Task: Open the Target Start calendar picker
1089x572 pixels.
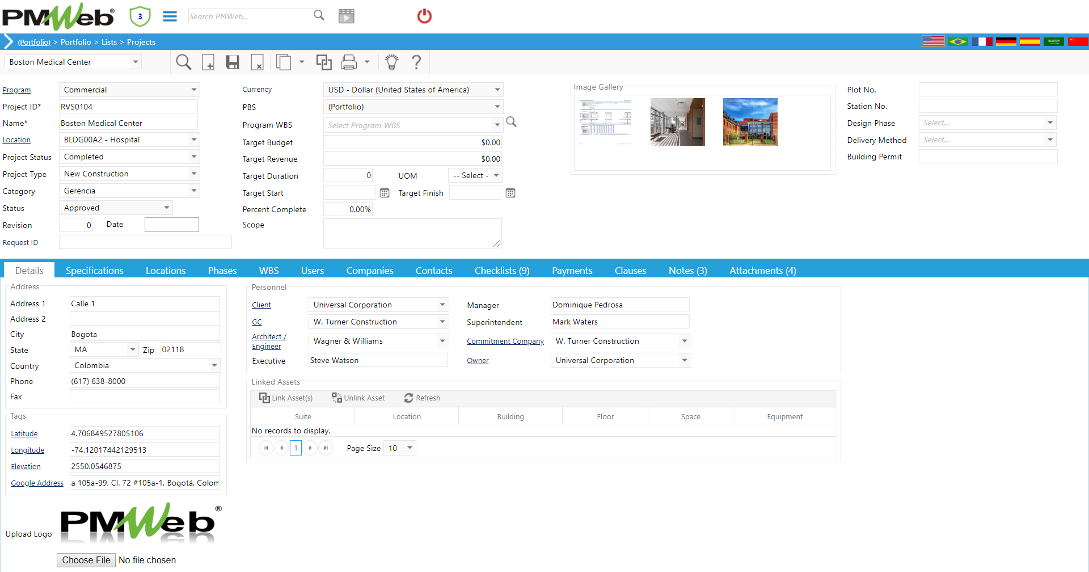Action: [384, 193]
